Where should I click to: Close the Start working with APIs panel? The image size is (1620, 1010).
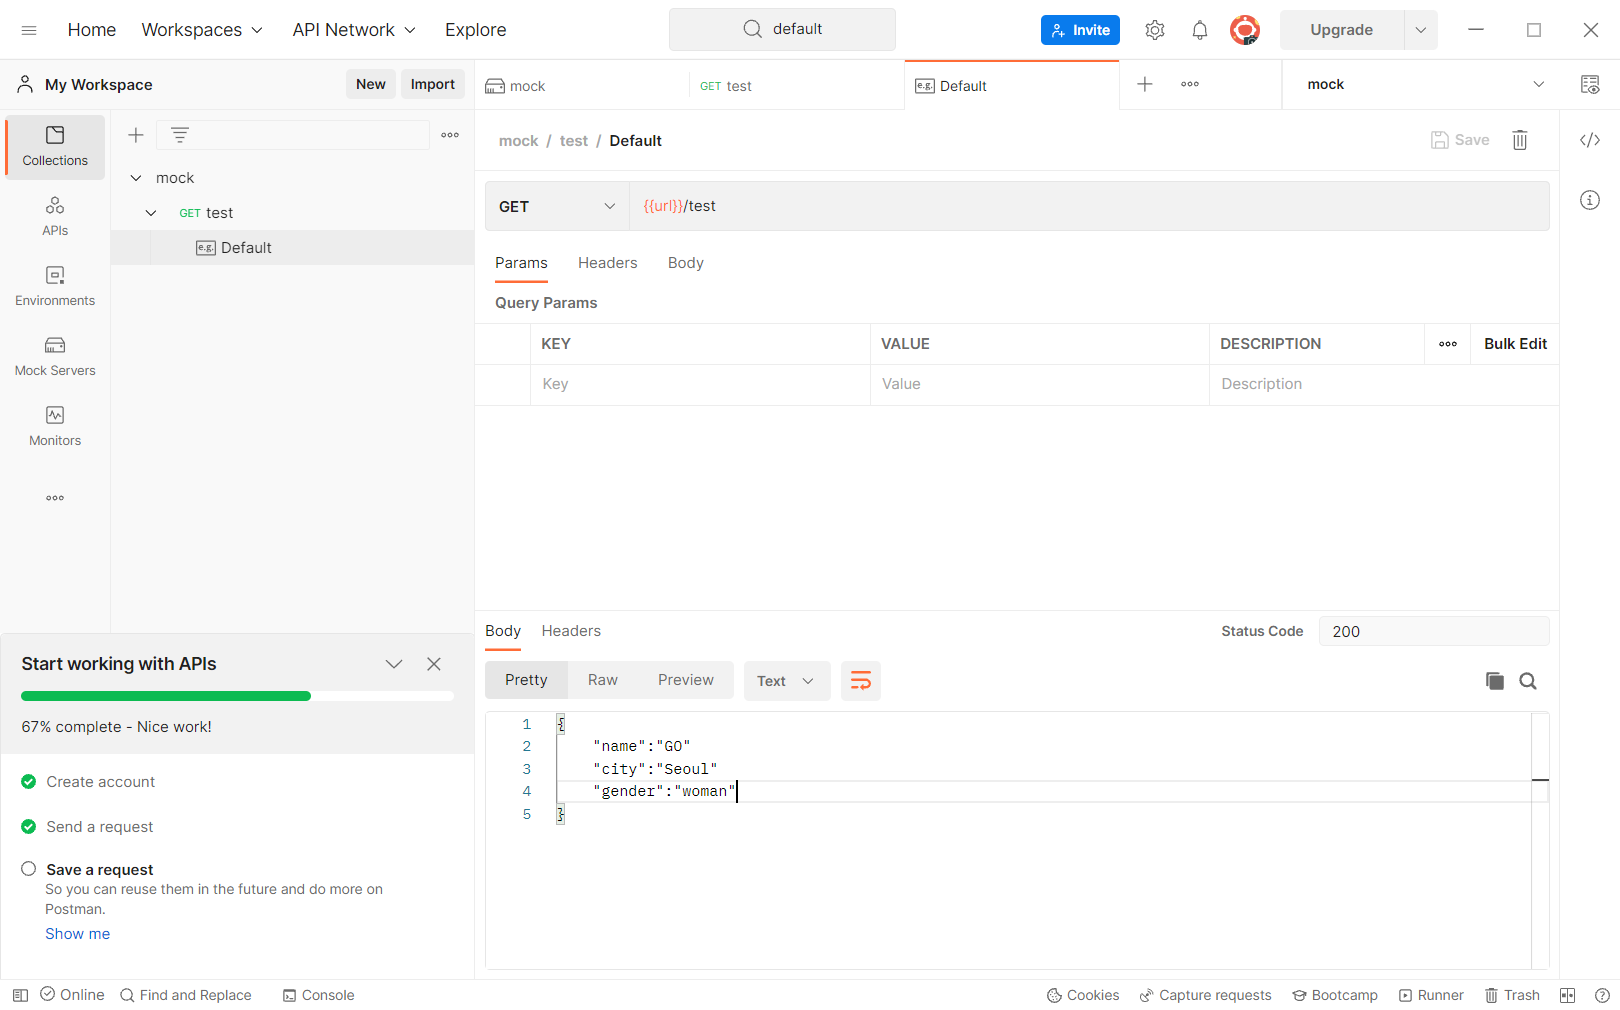click(x=434, y=664)
